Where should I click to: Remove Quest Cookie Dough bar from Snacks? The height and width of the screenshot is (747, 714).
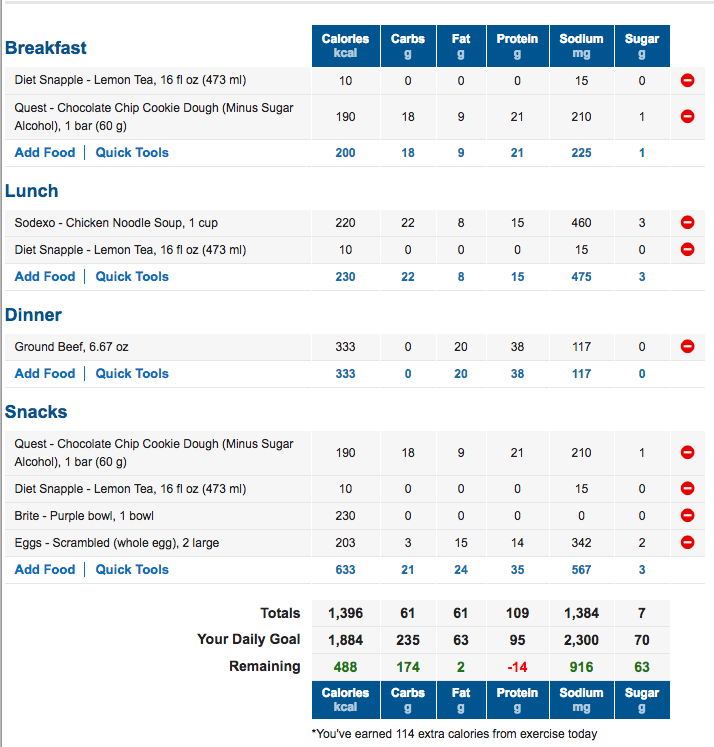[687, 452]
